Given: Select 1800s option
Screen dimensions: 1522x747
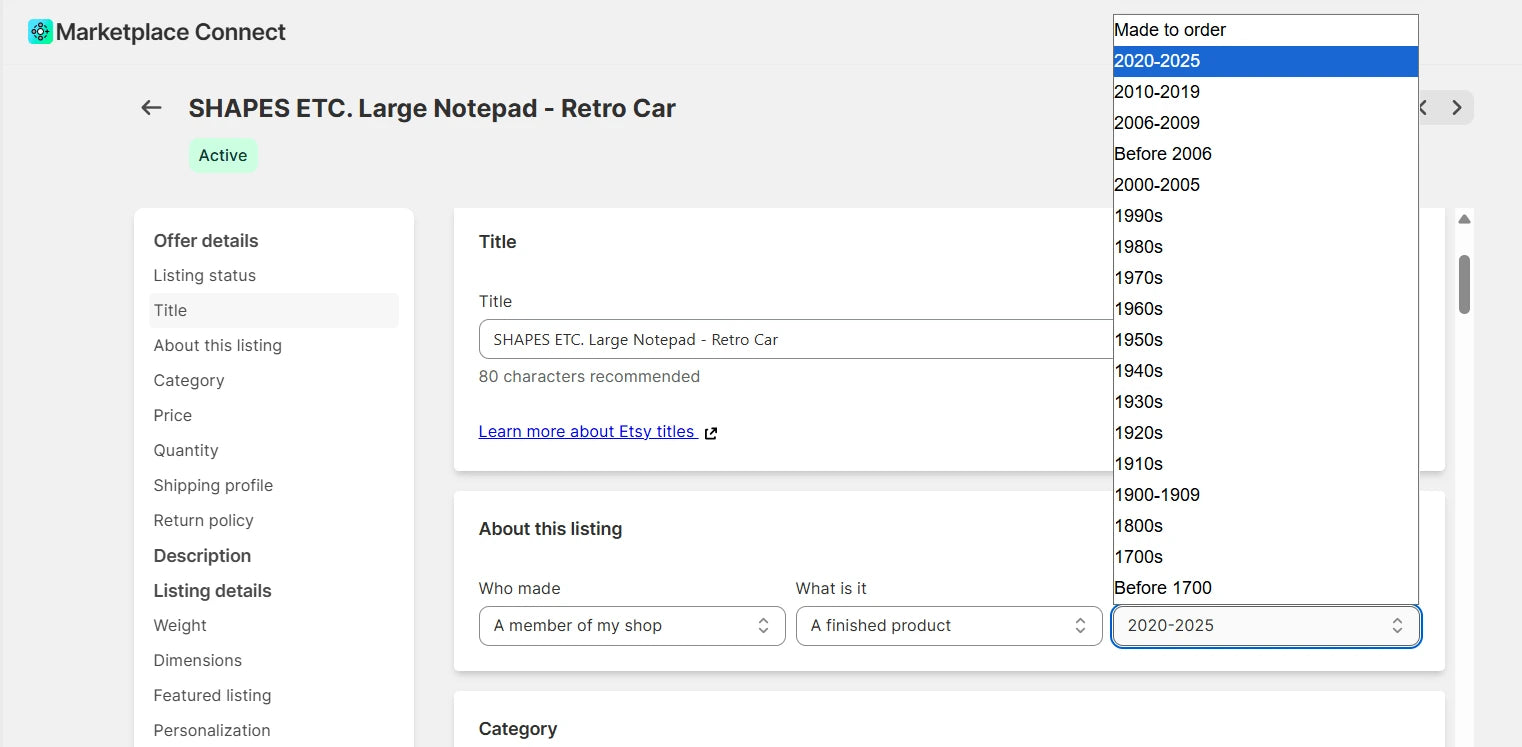Looking at the screenshot, I should [1266, 526].
